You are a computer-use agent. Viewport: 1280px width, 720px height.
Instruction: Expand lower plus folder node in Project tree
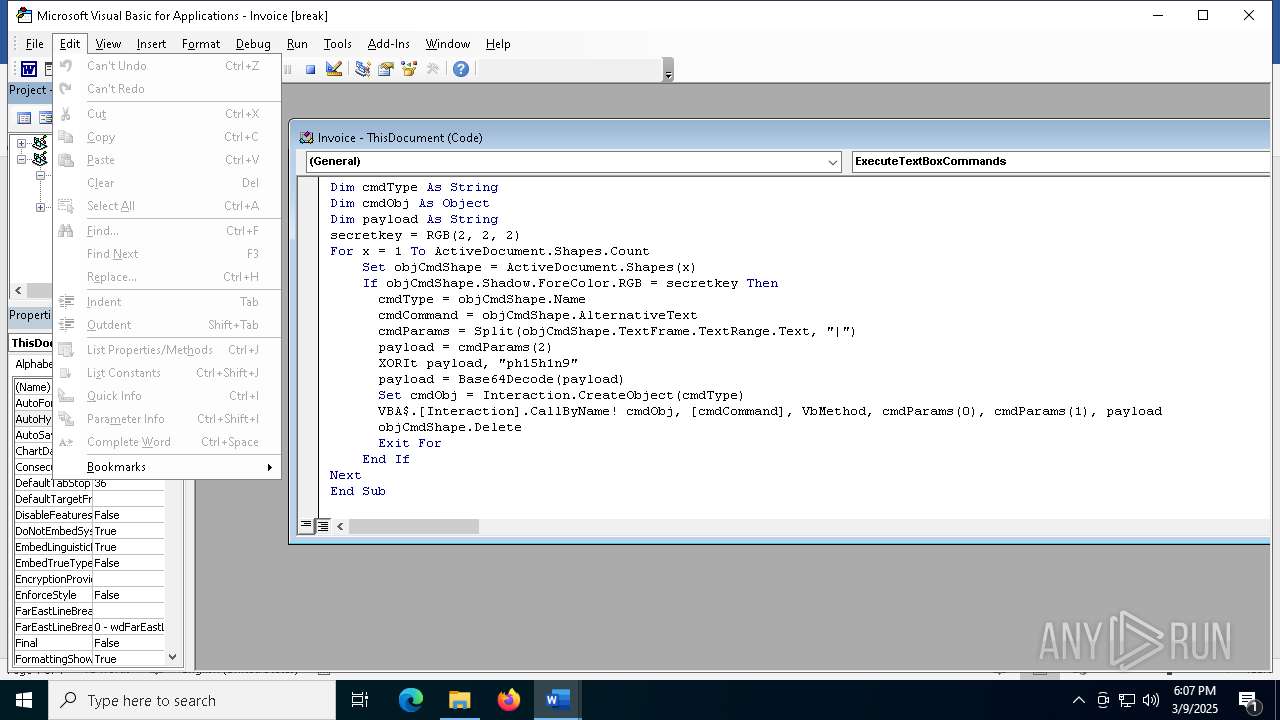[x=40, y=207]
